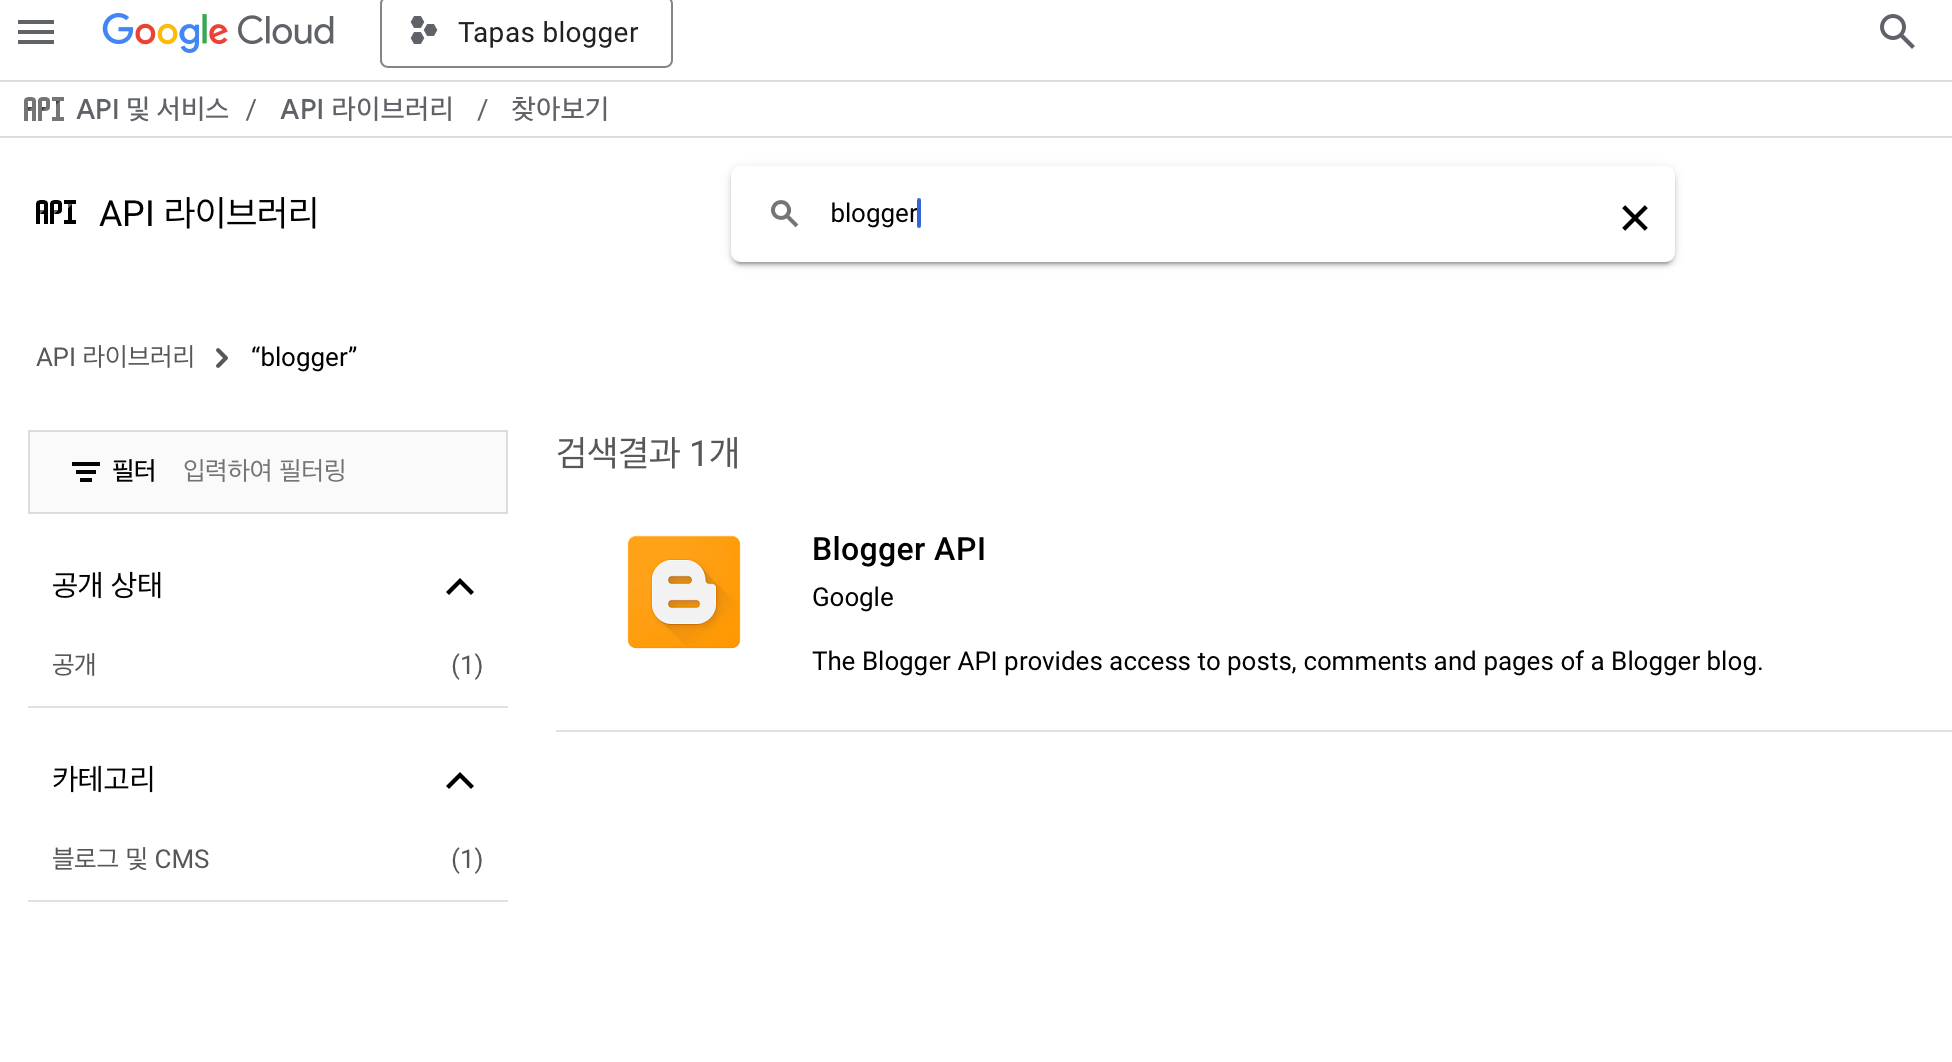
Task: Collapse the 공개 상태 section
Action: [x=460, y=587]
